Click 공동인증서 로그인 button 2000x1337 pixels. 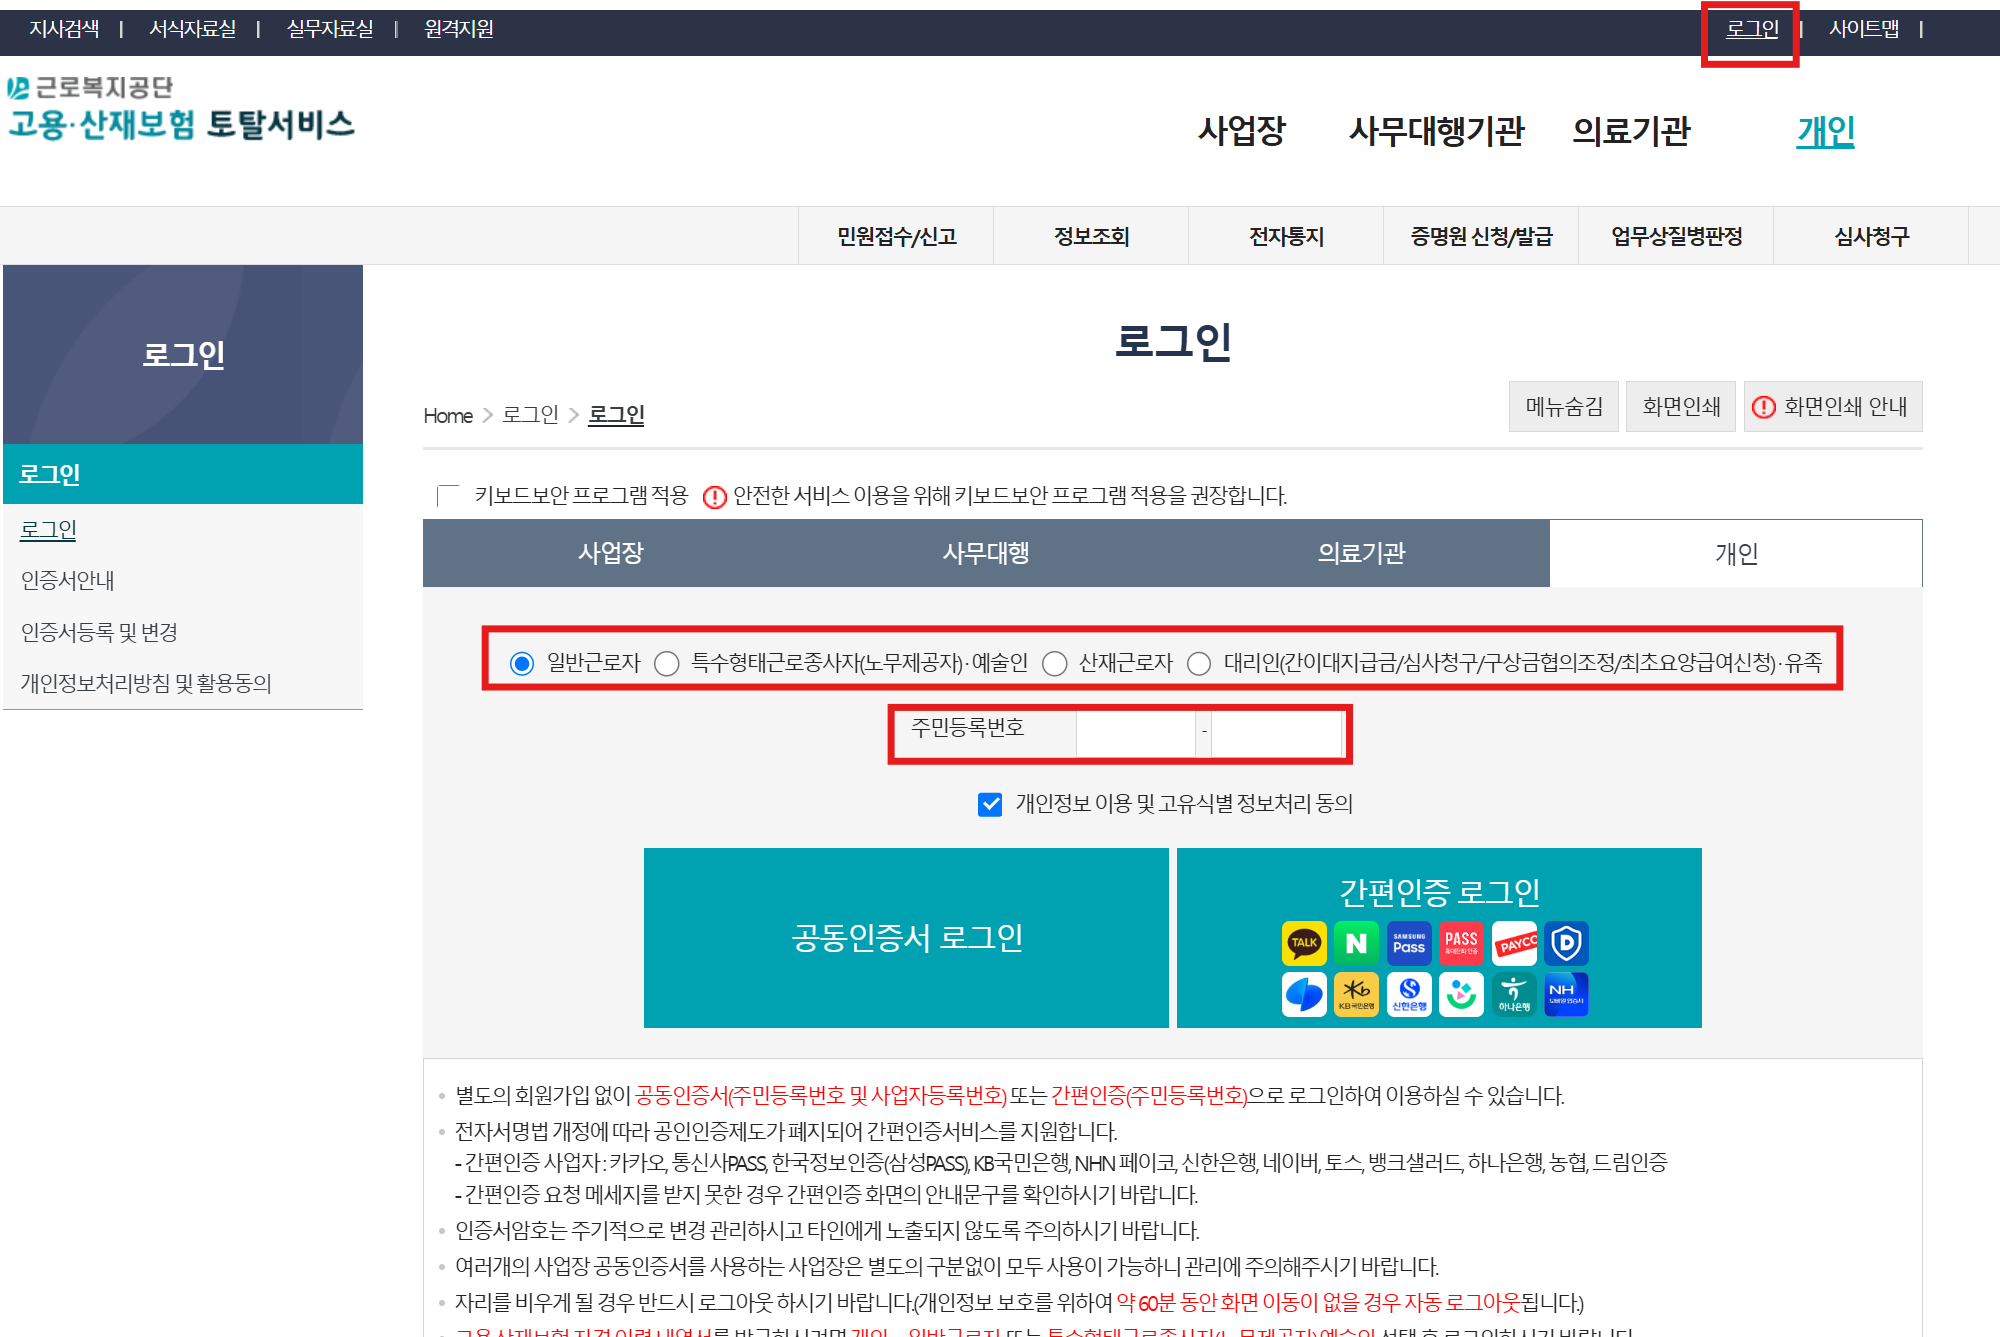pyautogui.click(x=906, y=938)
